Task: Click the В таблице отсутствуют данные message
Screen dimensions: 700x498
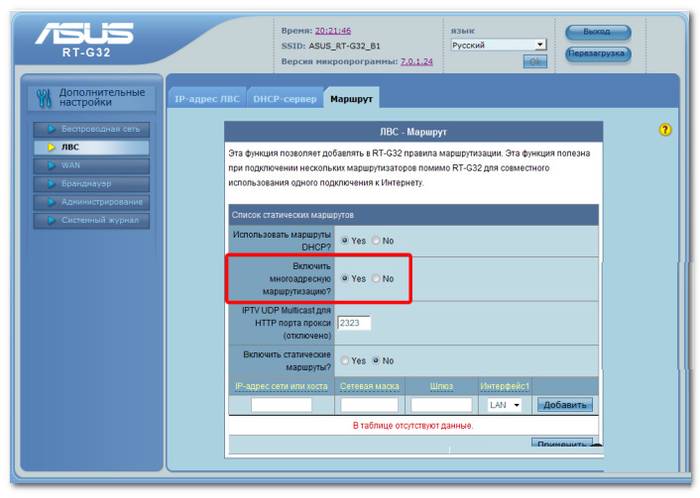Action: (x=413, y=426)
